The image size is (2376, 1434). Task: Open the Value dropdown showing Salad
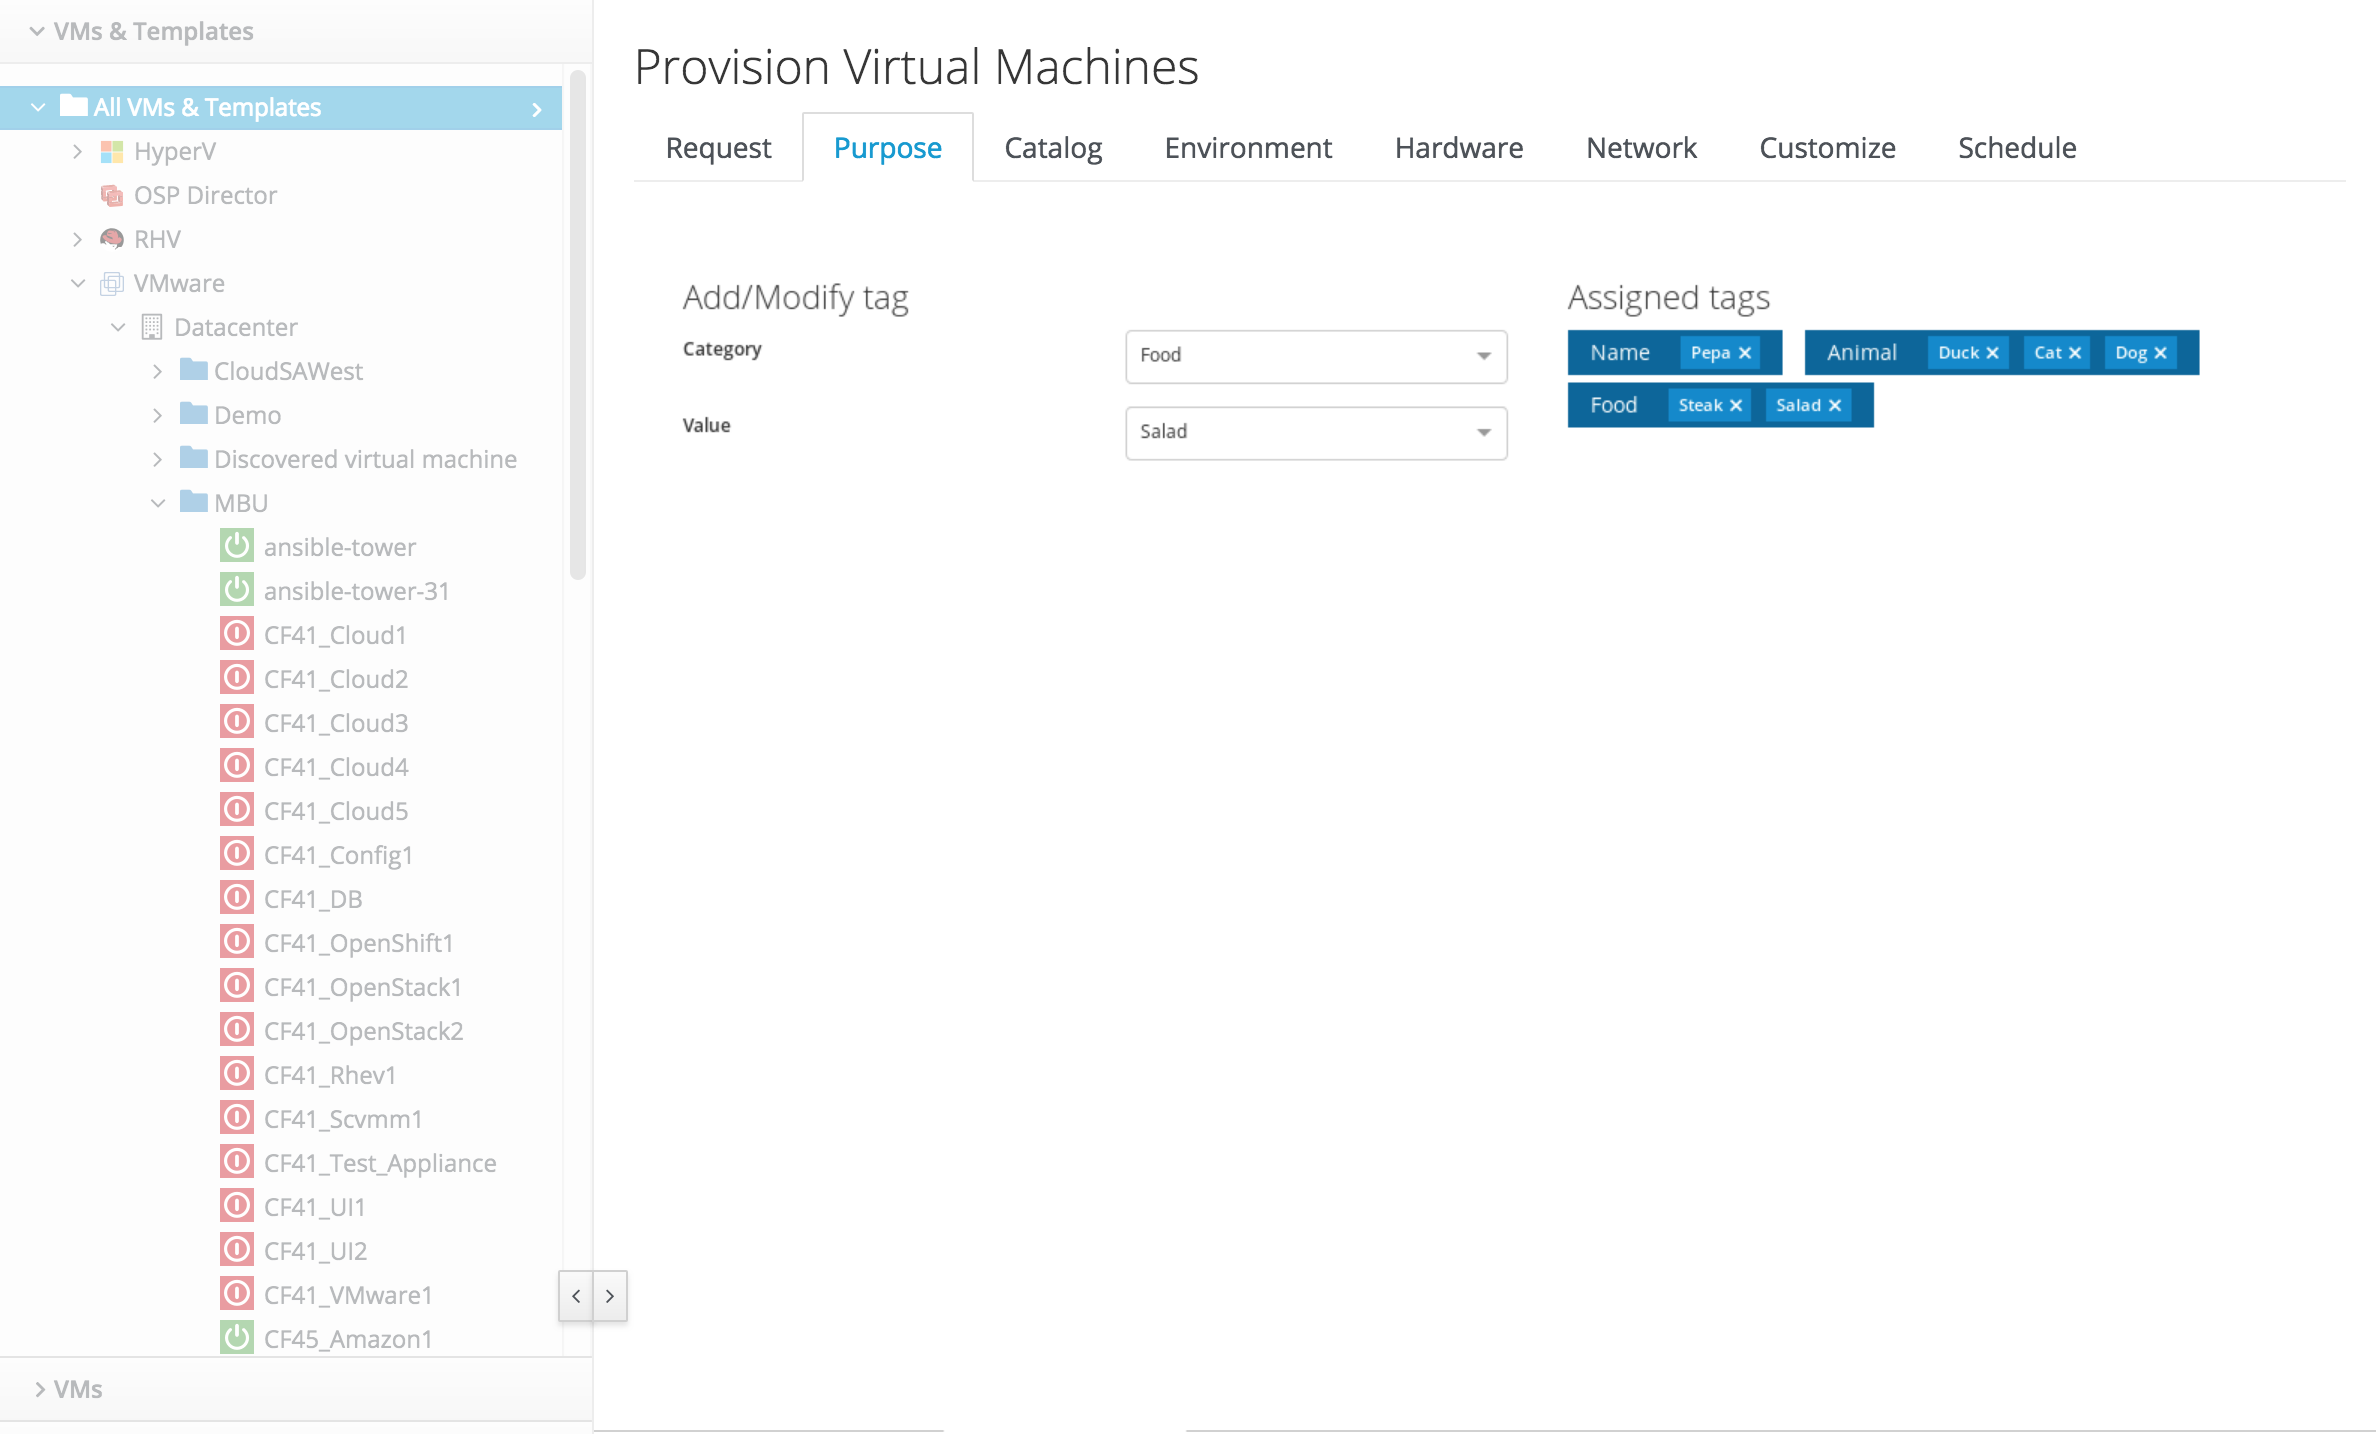1315,432
